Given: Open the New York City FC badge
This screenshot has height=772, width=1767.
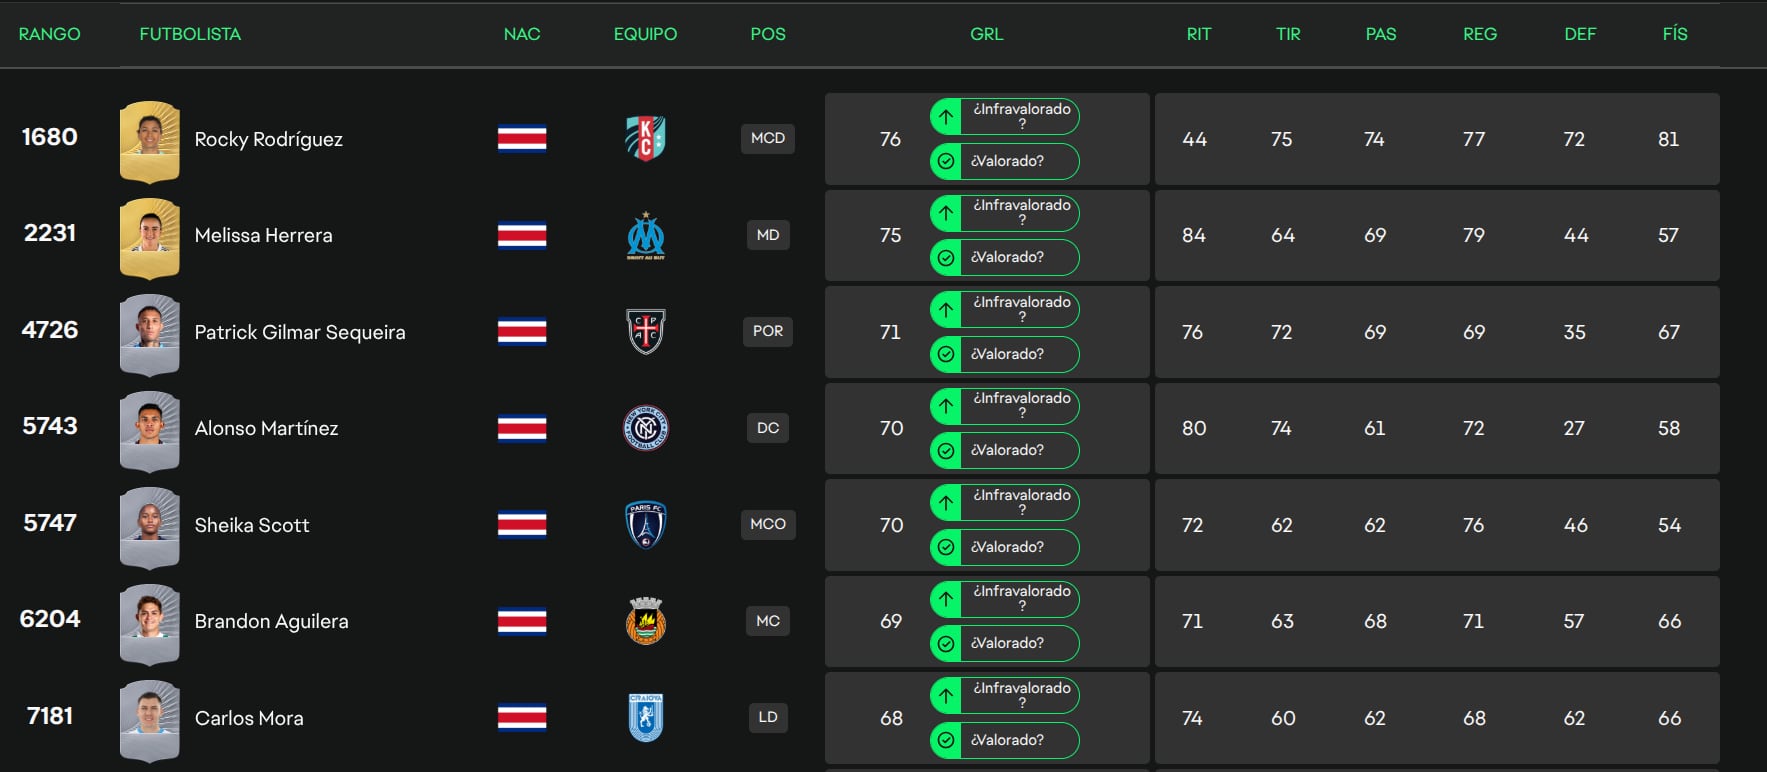Looking at the screenshot, I should coord(645,428).
